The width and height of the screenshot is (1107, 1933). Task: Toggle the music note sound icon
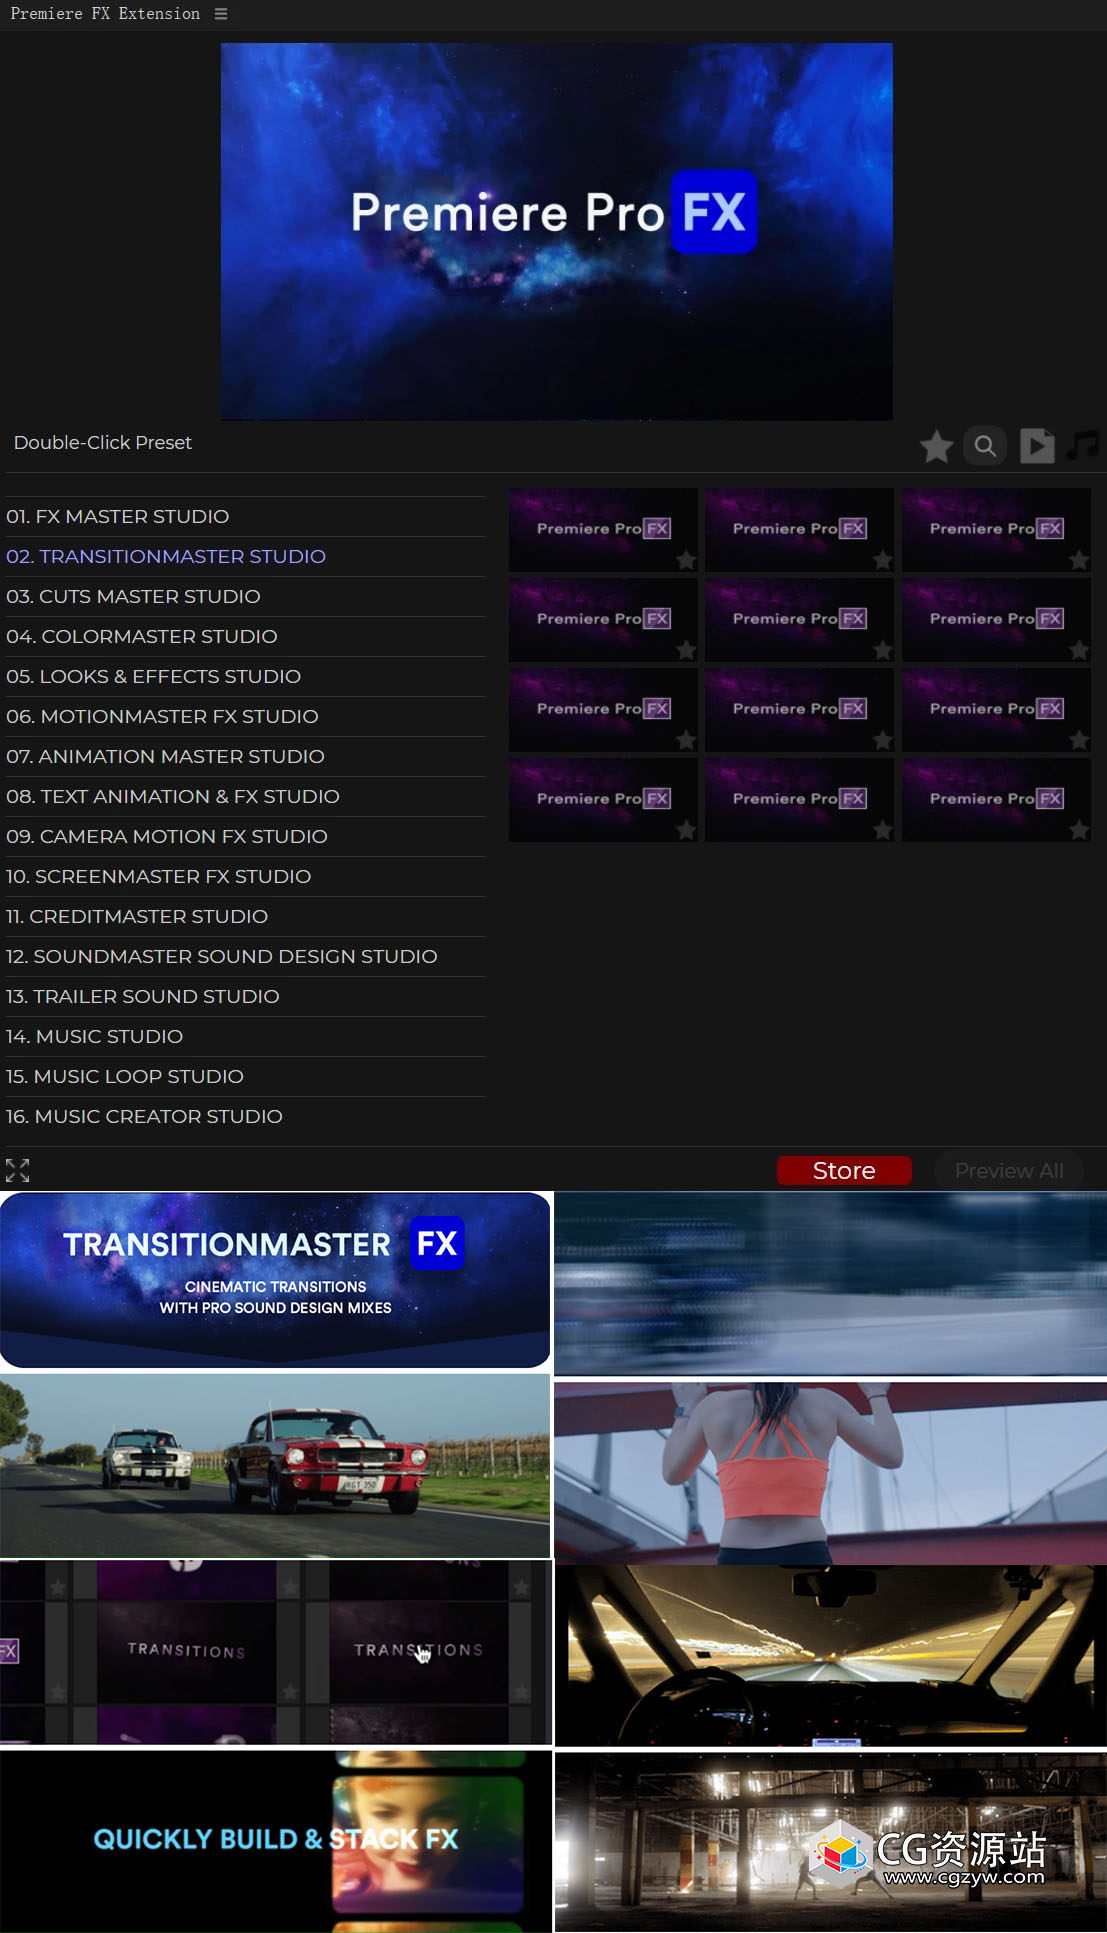point(1083,444)
